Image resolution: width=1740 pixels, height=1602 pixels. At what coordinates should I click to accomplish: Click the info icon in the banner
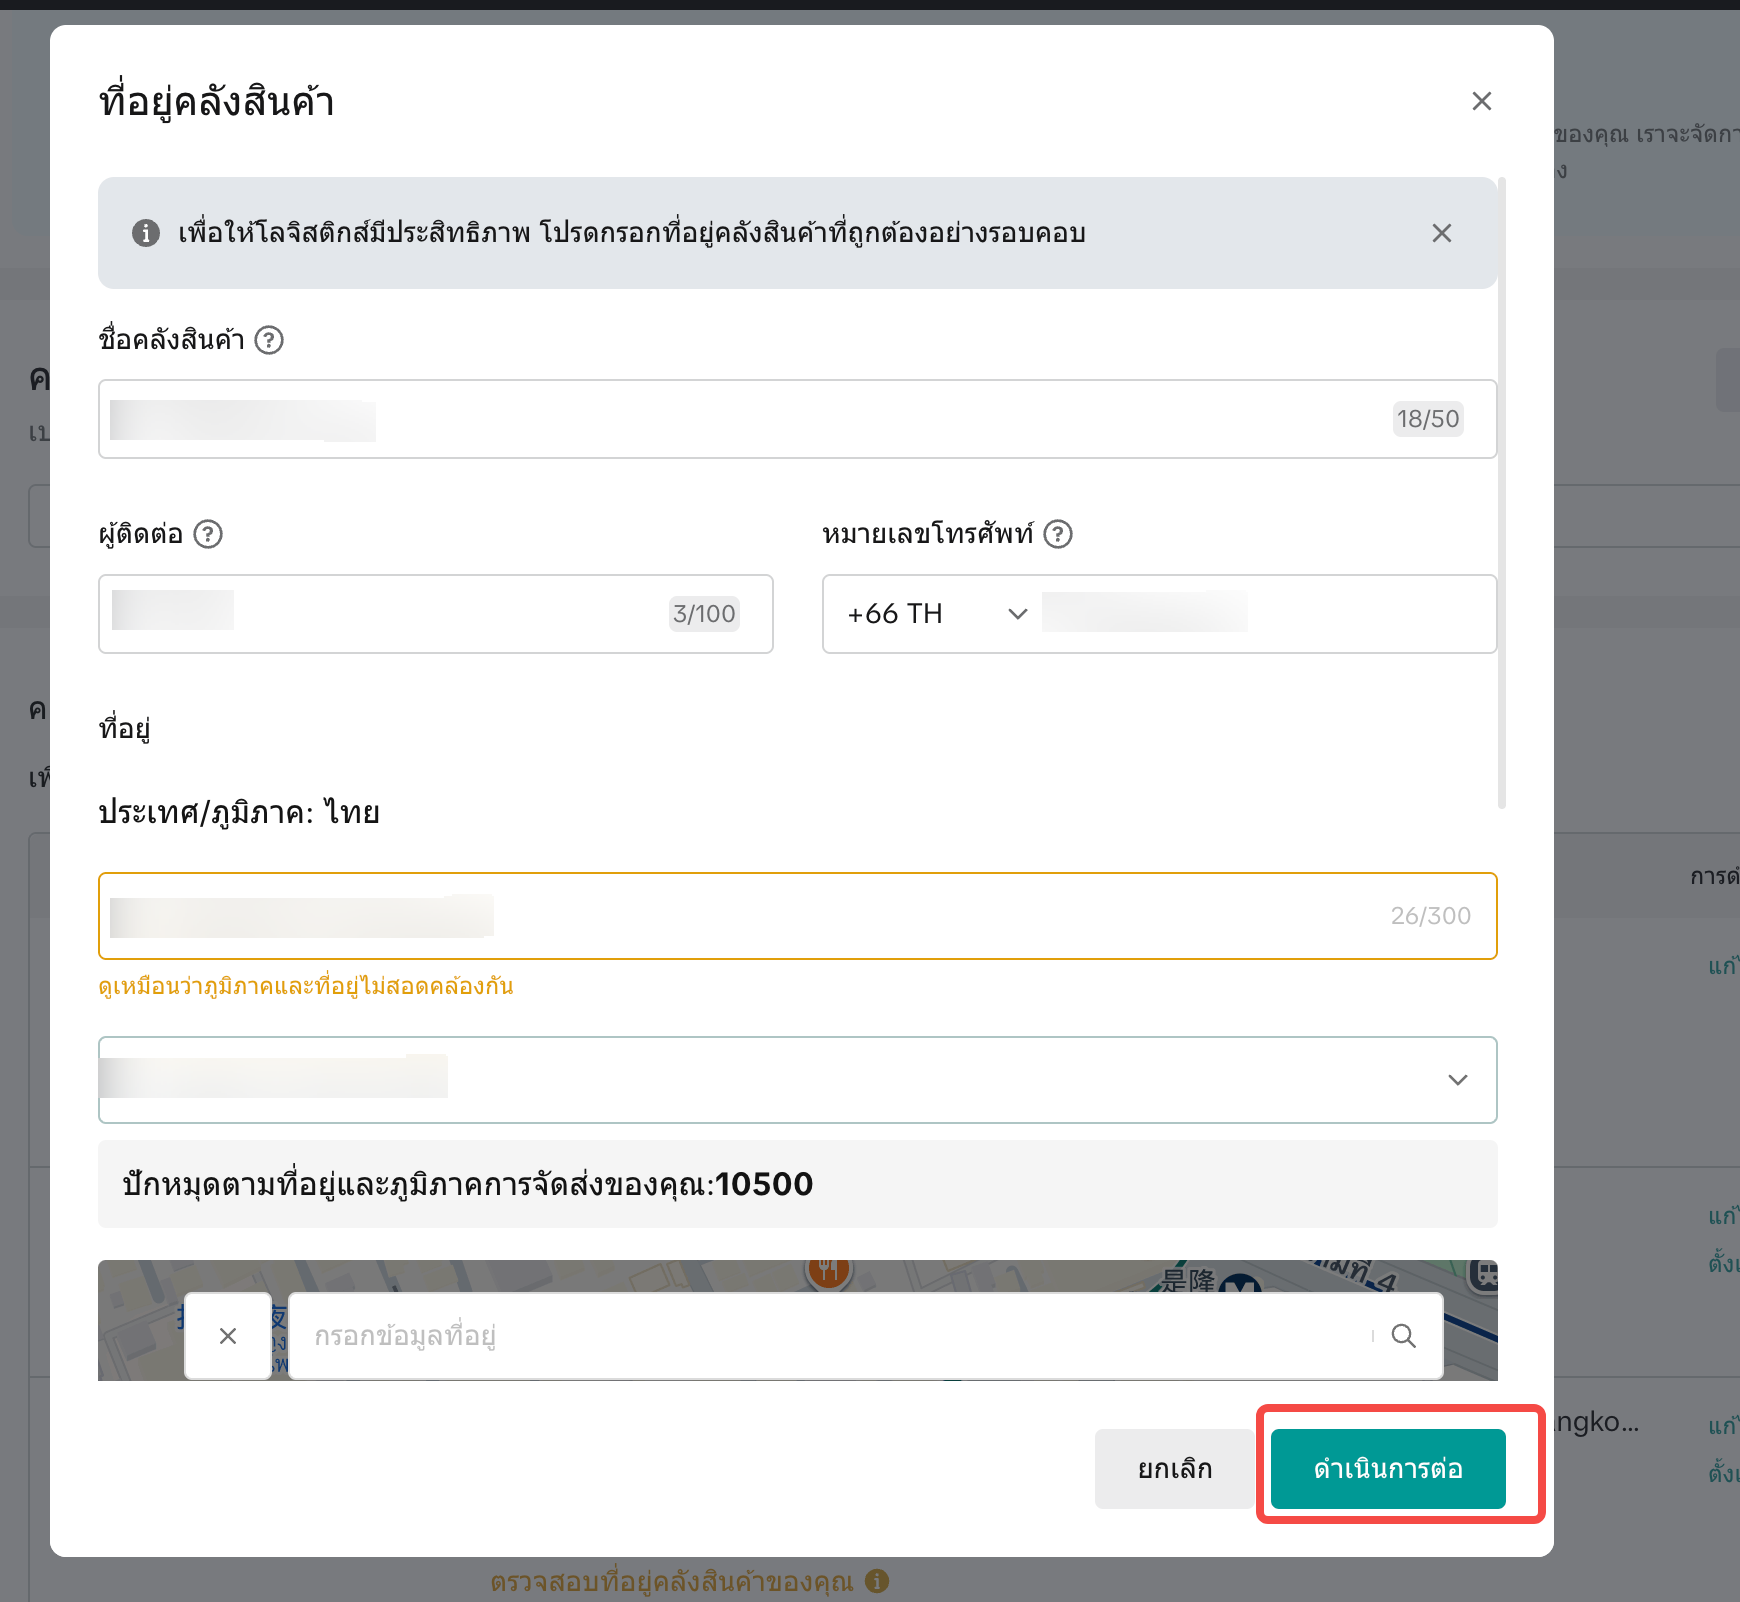click(146, 233)
